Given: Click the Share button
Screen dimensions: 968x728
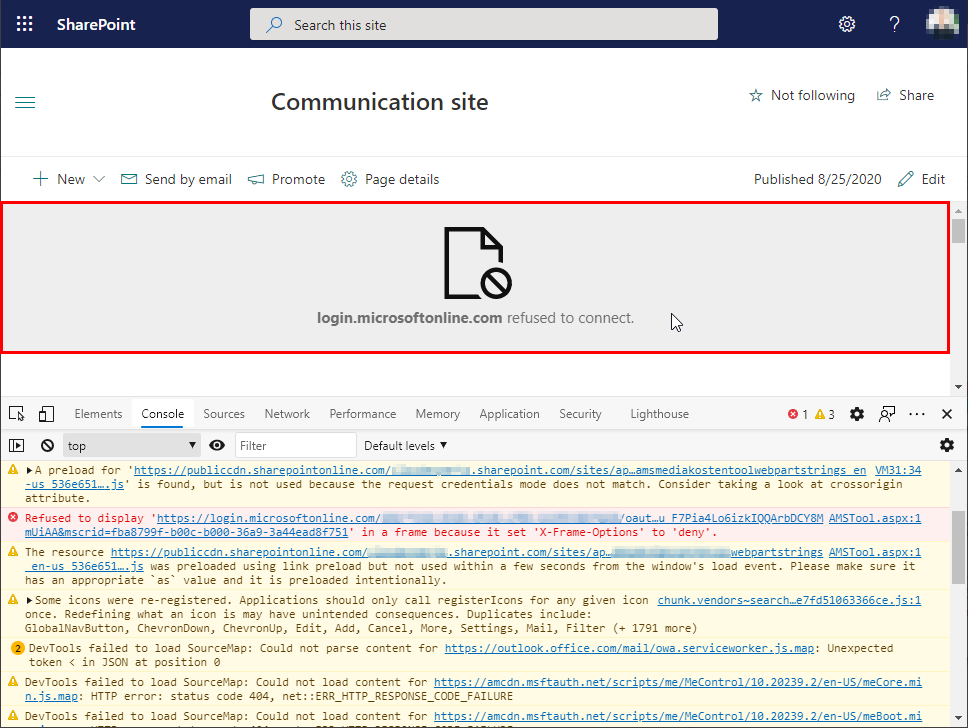Looking at the screenshot, I should tap(905, 95).
